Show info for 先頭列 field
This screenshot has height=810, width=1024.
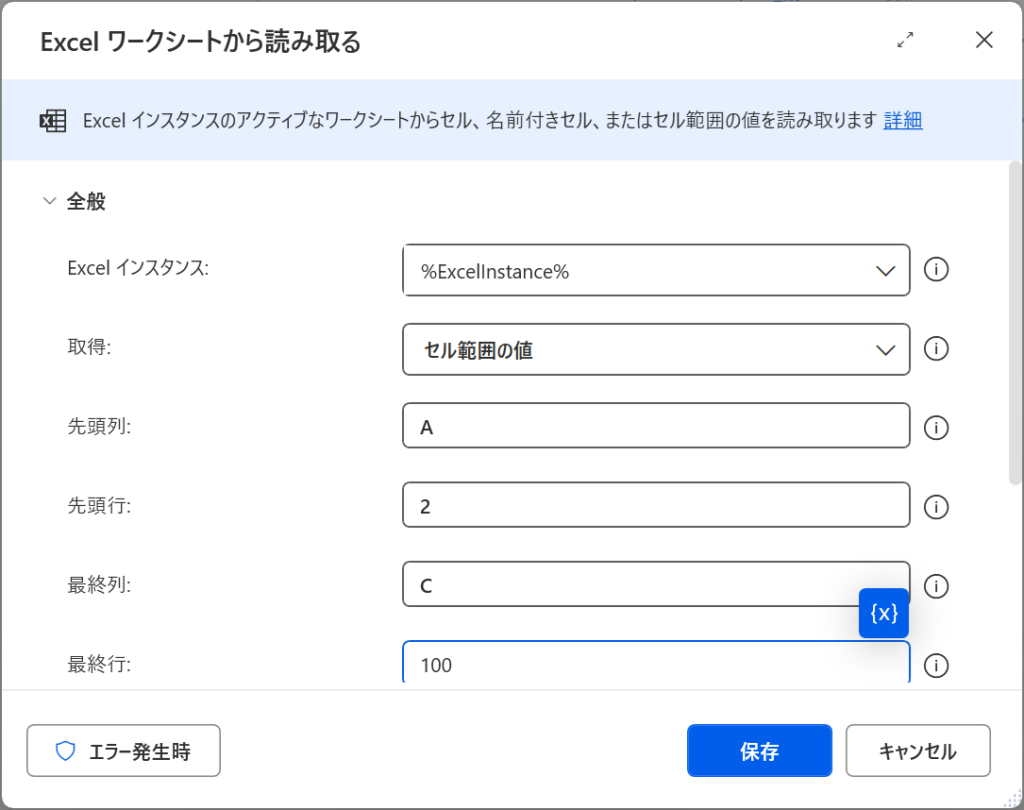(x=936, y=428)
